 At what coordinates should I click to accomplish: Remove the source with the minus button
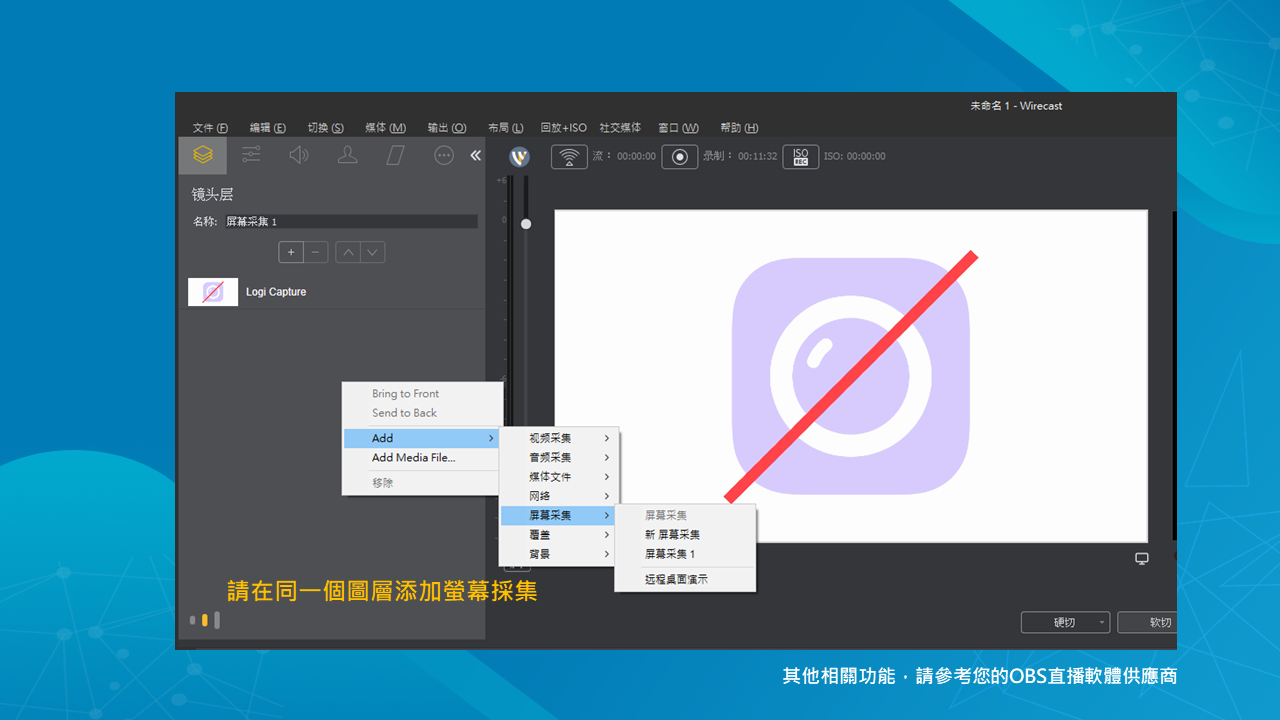tap(316, 252)
